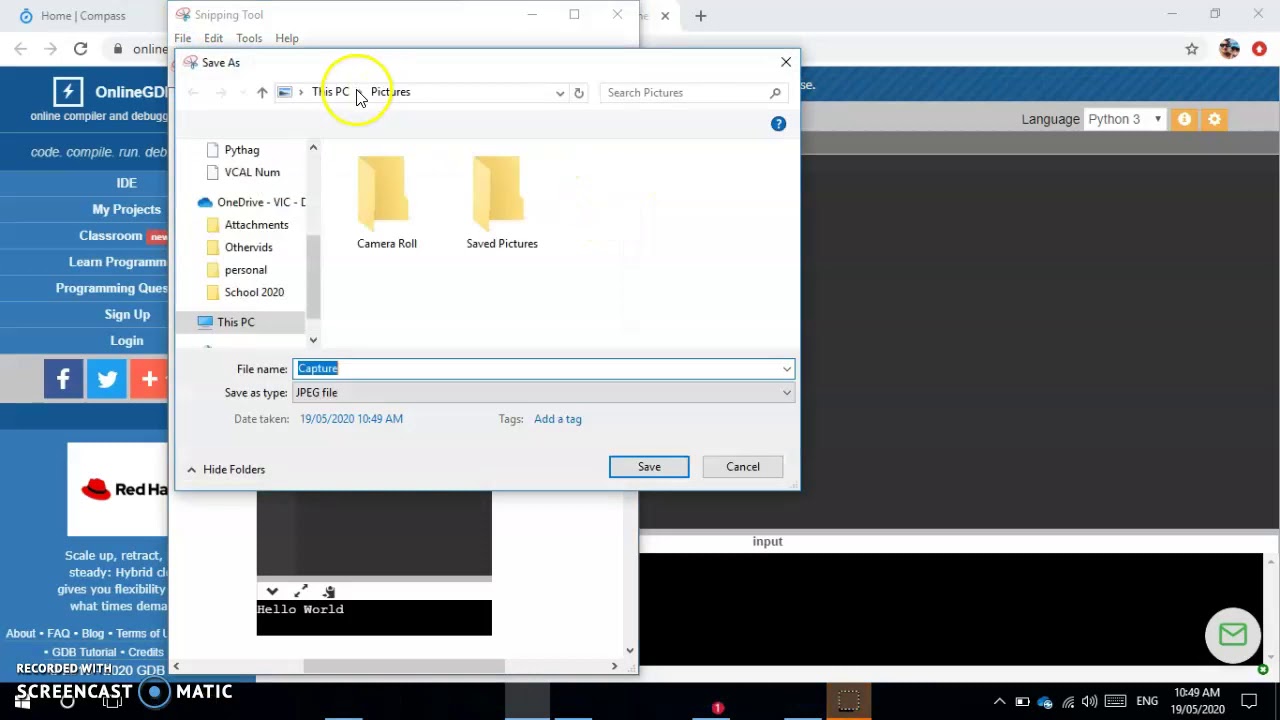Open the IDE link in OnlineGDB sidebar
This screenshot has width=1280, height=720.
126,183
